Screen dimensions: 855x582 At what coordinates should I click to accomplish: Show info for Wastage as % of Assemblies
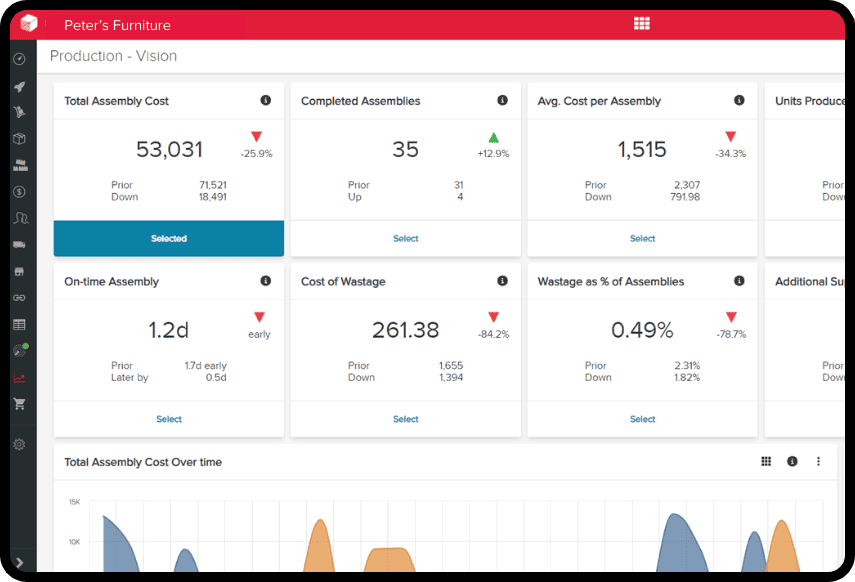point(739,281)
